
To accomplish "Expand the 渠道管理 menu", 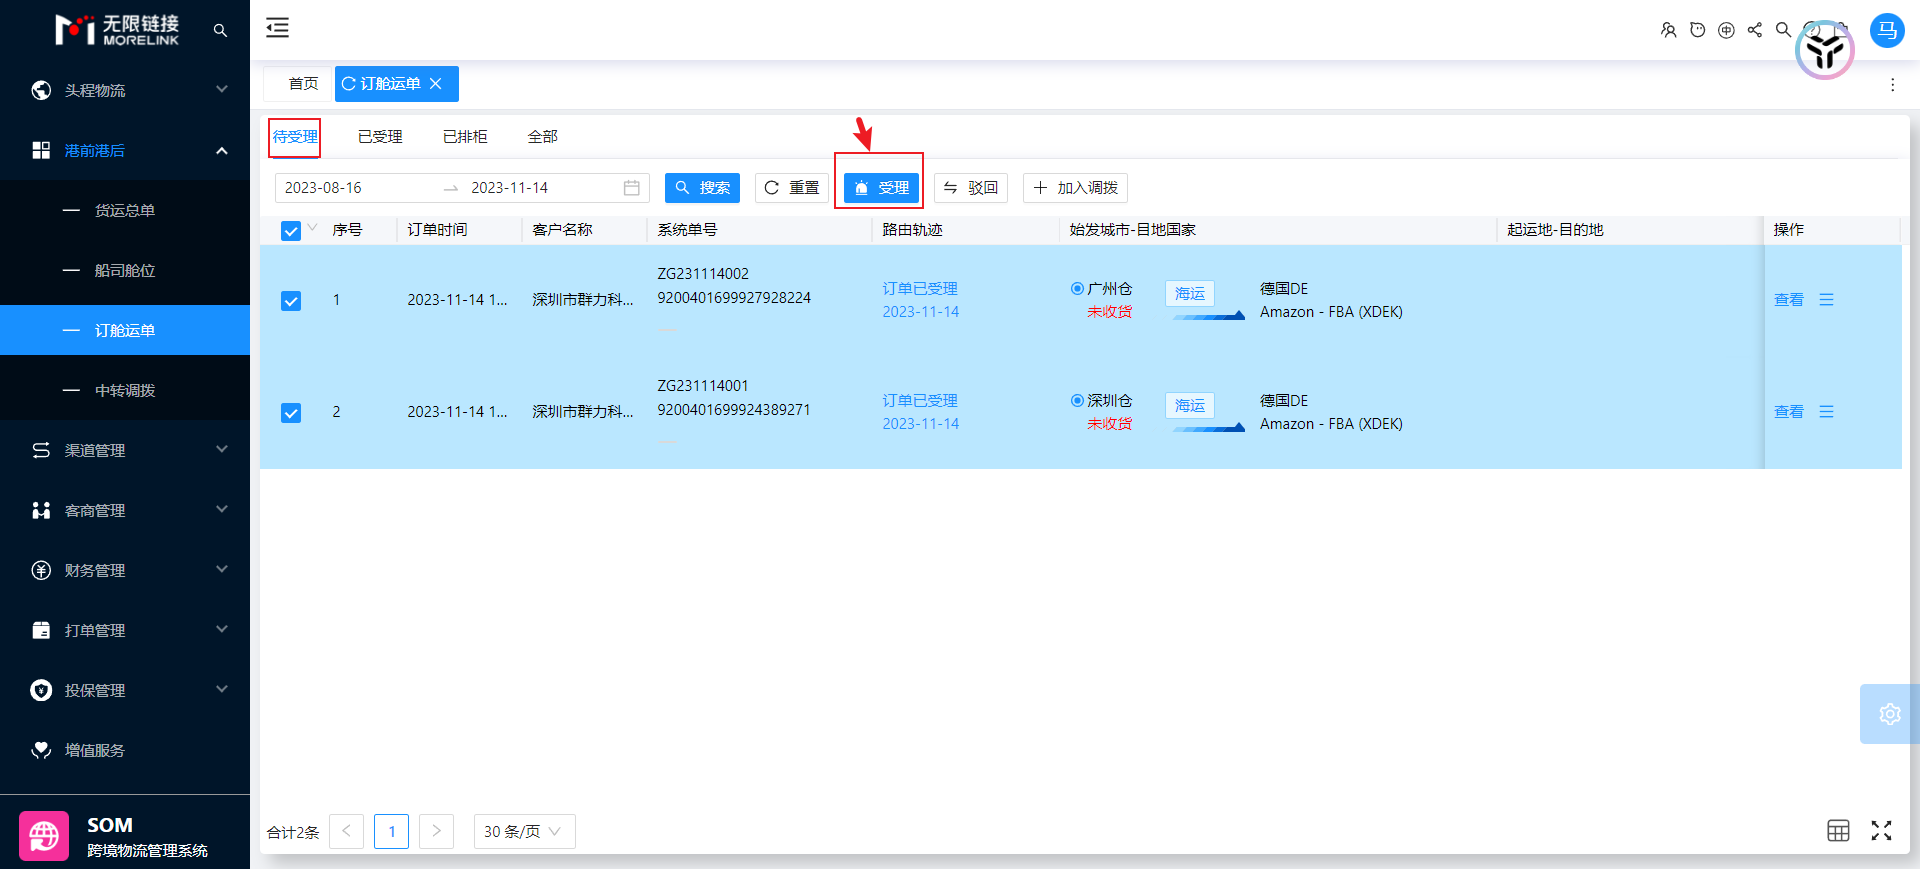I will point(125,450).
